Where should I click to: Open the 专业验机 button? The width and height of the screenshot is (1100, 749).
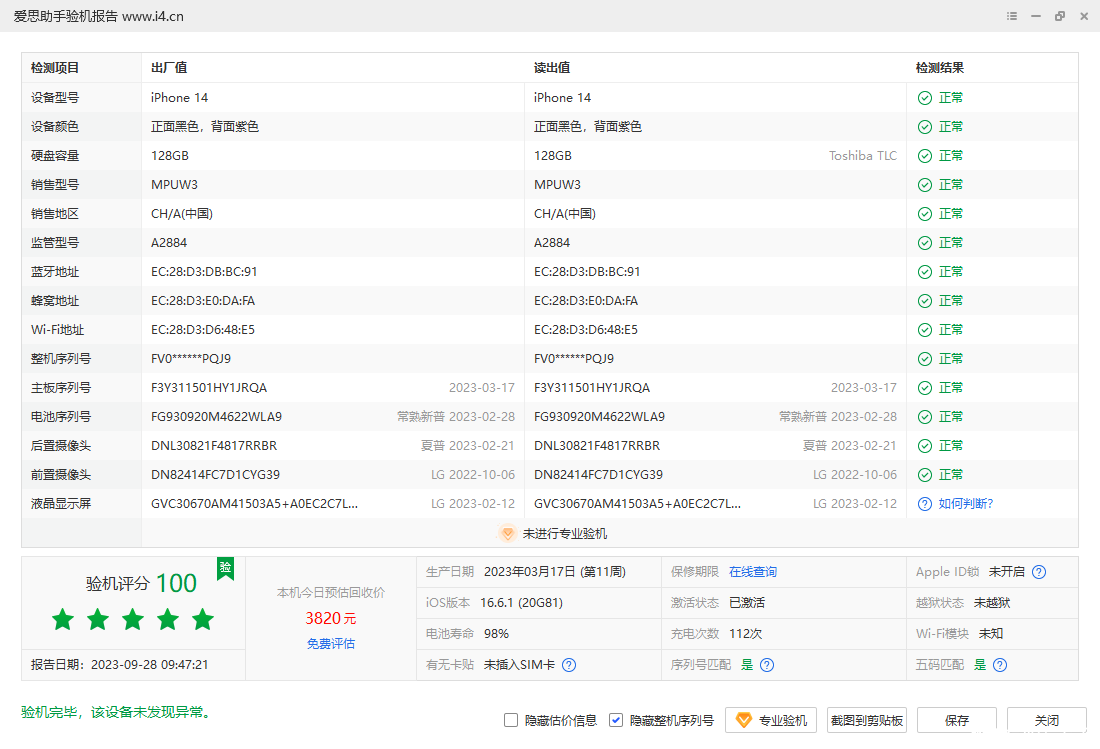(x=771, y=720)
